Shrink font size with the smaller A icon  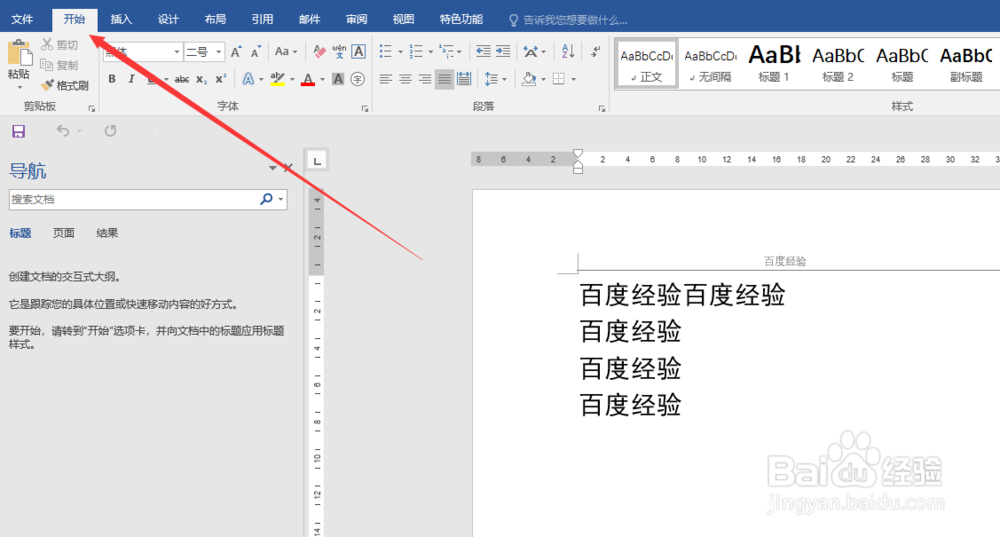point(256,52)
